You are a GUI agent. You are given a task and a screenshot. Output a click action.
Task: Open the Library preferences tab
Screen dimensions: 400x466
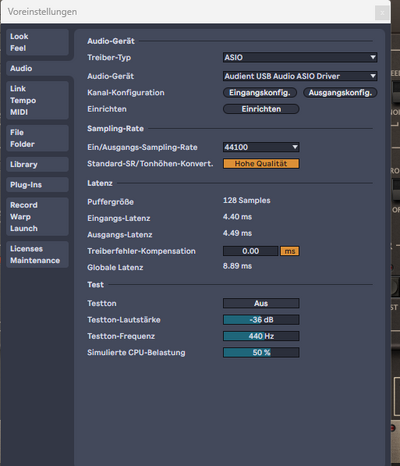click(x=37, y=164)
